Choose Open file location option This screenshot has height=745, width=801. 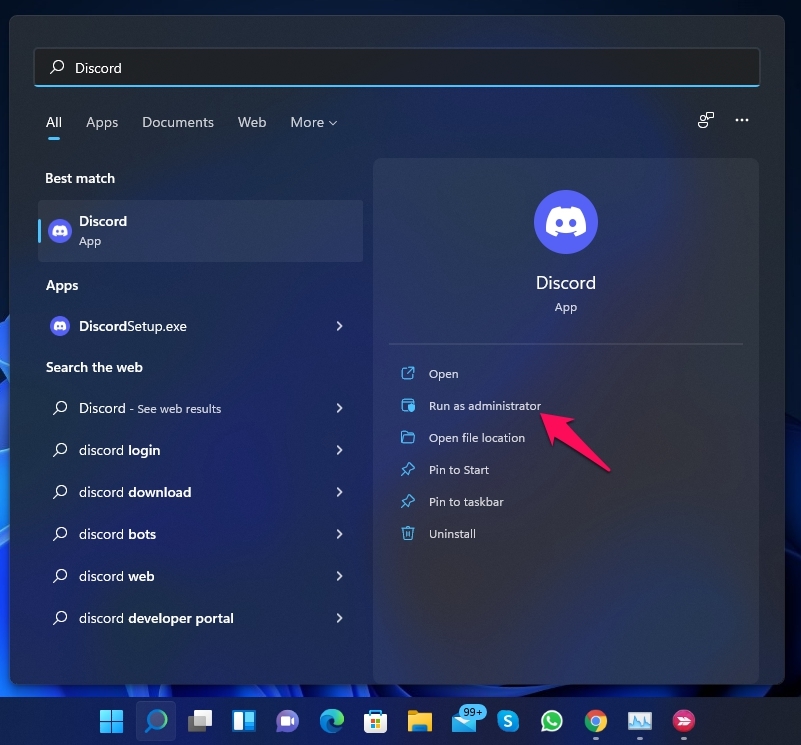pos(476,438)
